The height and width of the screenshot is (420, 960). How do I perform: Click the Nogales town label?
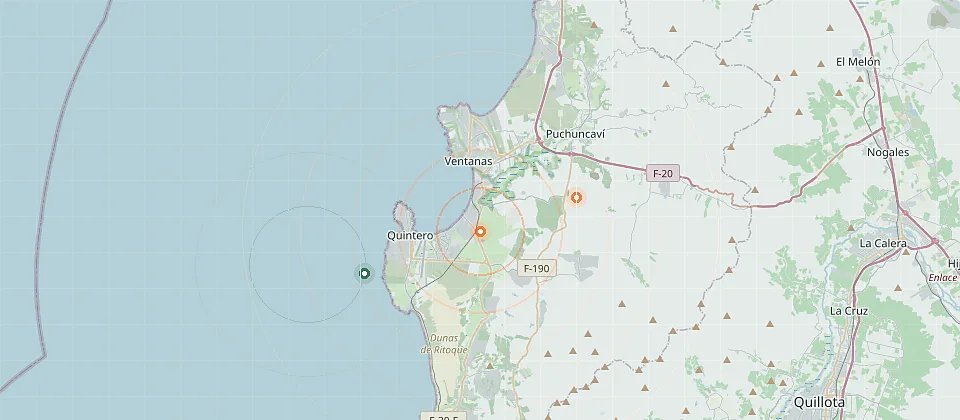(888, 152)
